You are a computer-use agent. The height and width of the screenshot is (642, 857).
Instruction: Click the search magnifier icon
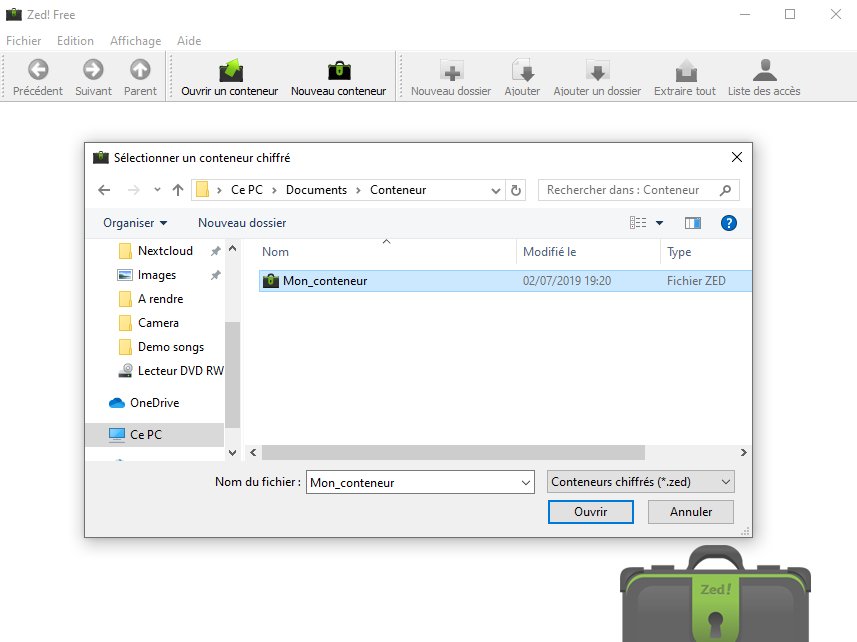[725, 190]
